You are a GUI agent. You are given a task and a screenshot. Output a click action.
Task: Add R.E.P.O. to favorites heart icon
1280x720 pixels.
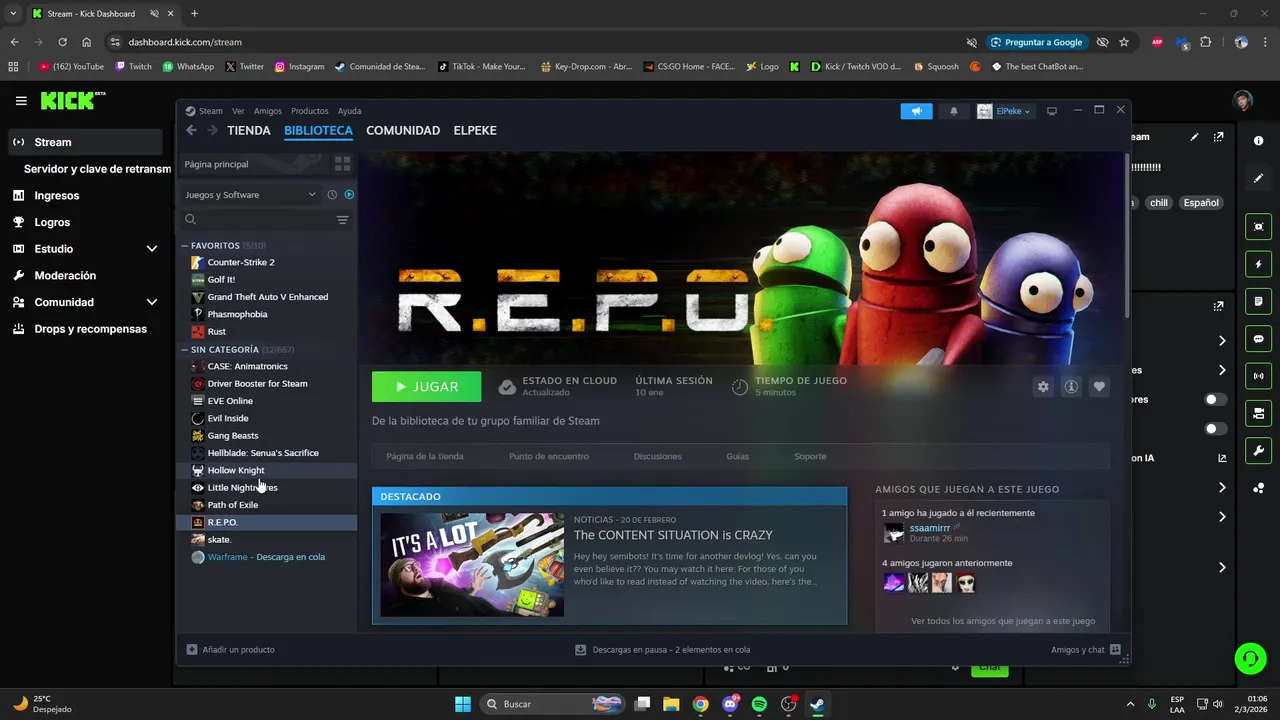click(x=1099, y=387)
